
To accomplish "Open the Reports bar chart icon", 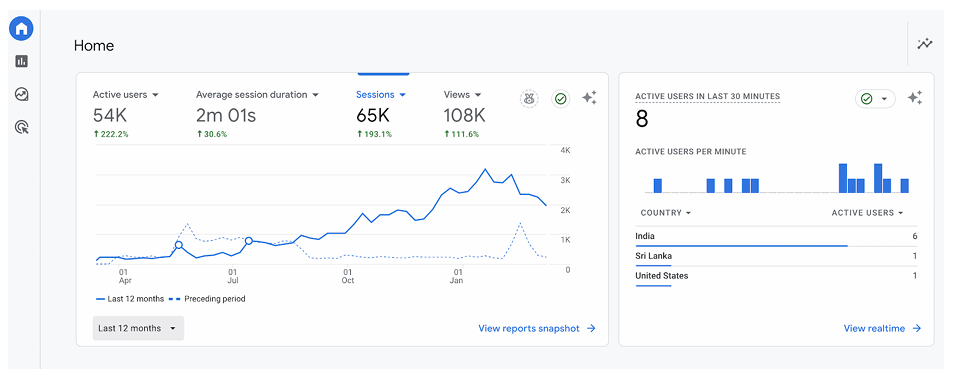I will tap(21, 61).
